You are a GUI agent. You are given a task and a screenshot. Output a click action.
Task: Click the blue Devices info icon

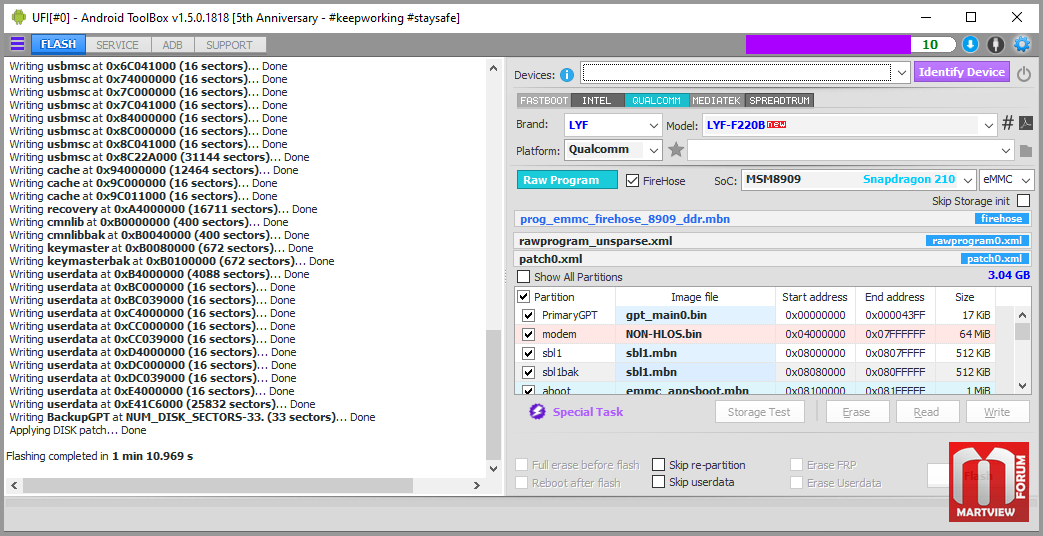[x=567, y=74]
